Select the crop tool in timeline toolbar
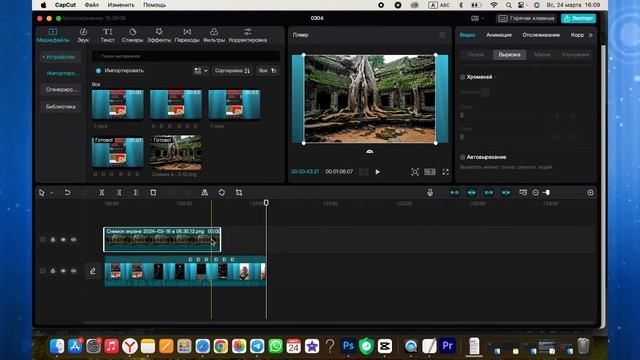This screenshot has width=640, height=360. [x=239, y=193]
